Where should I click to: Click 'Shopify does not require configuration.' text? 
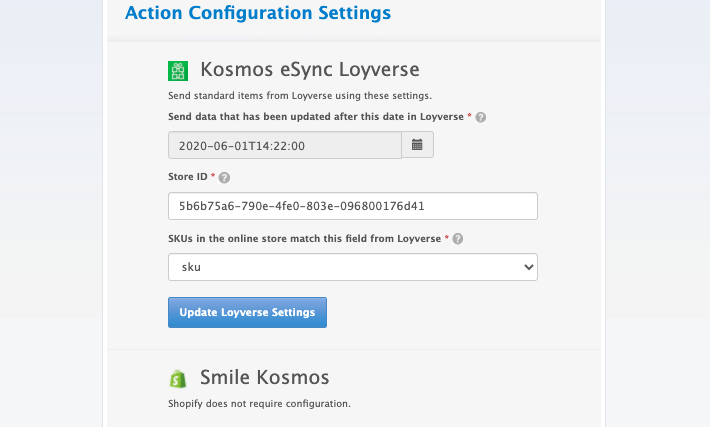(x=259, y=404)
